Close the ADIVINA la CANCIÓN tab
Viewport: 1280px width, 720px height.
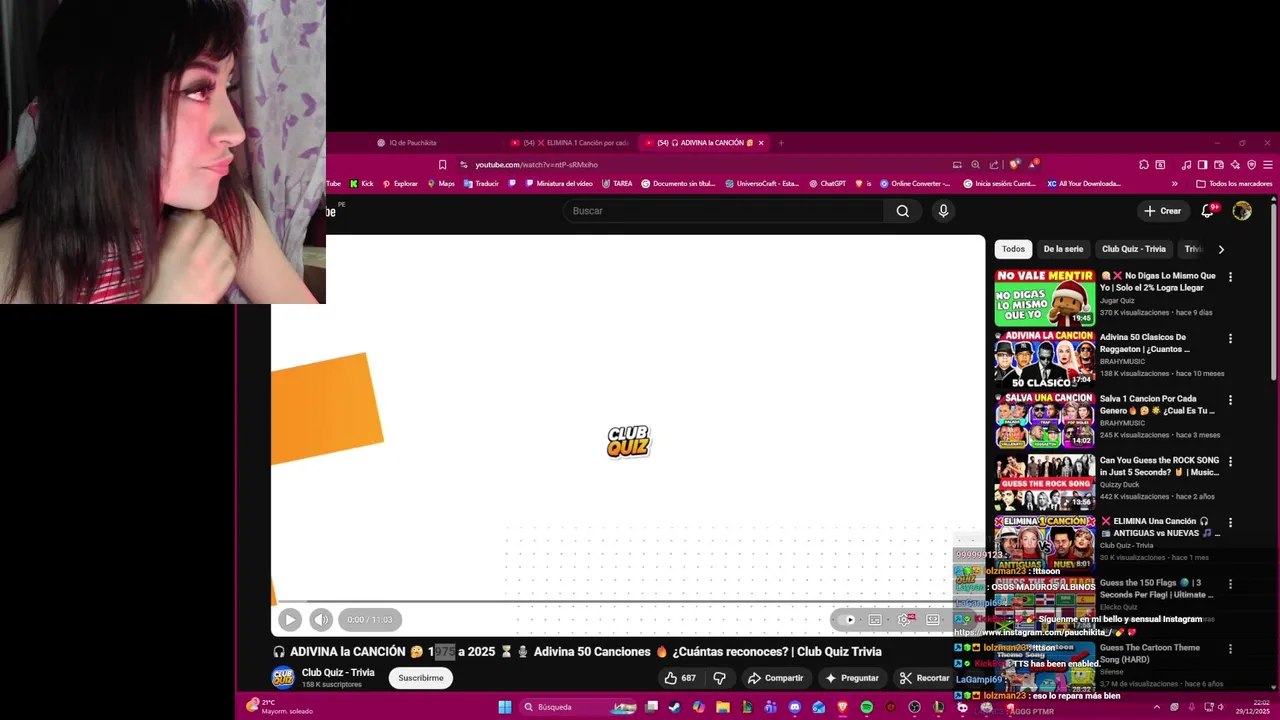761,143
